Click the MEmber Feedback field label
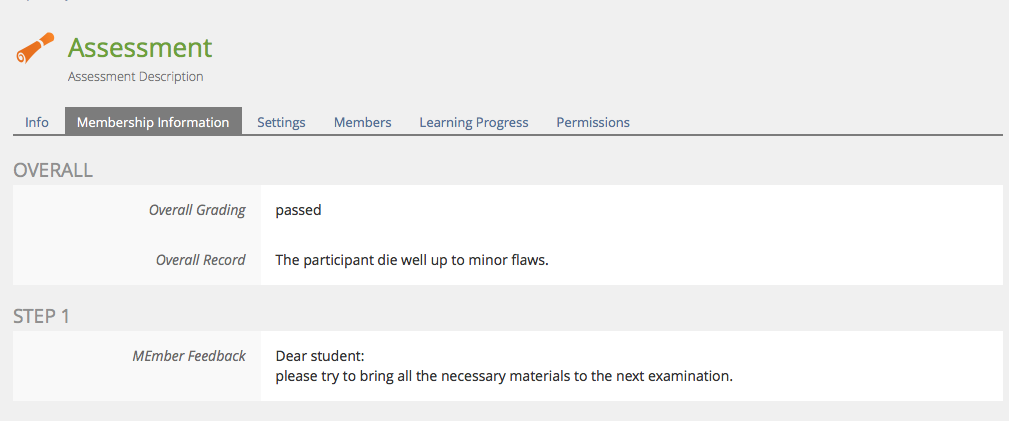1009x421 pixels. coord(189,356)
